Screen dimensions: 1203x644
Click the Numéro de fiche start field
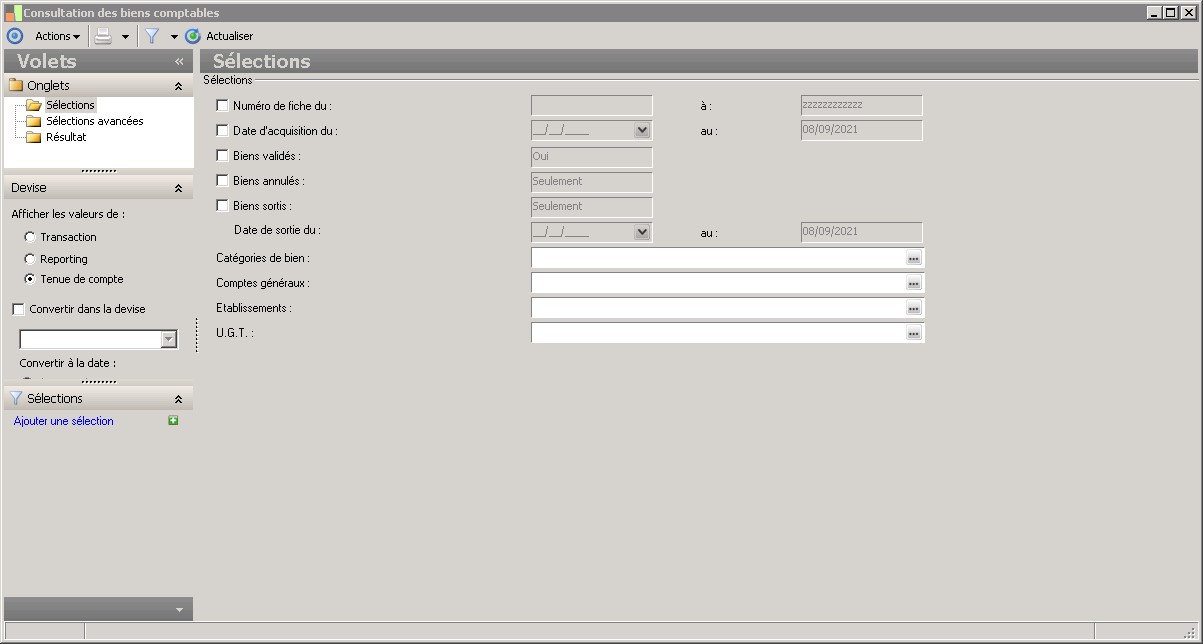click(592, 105)
